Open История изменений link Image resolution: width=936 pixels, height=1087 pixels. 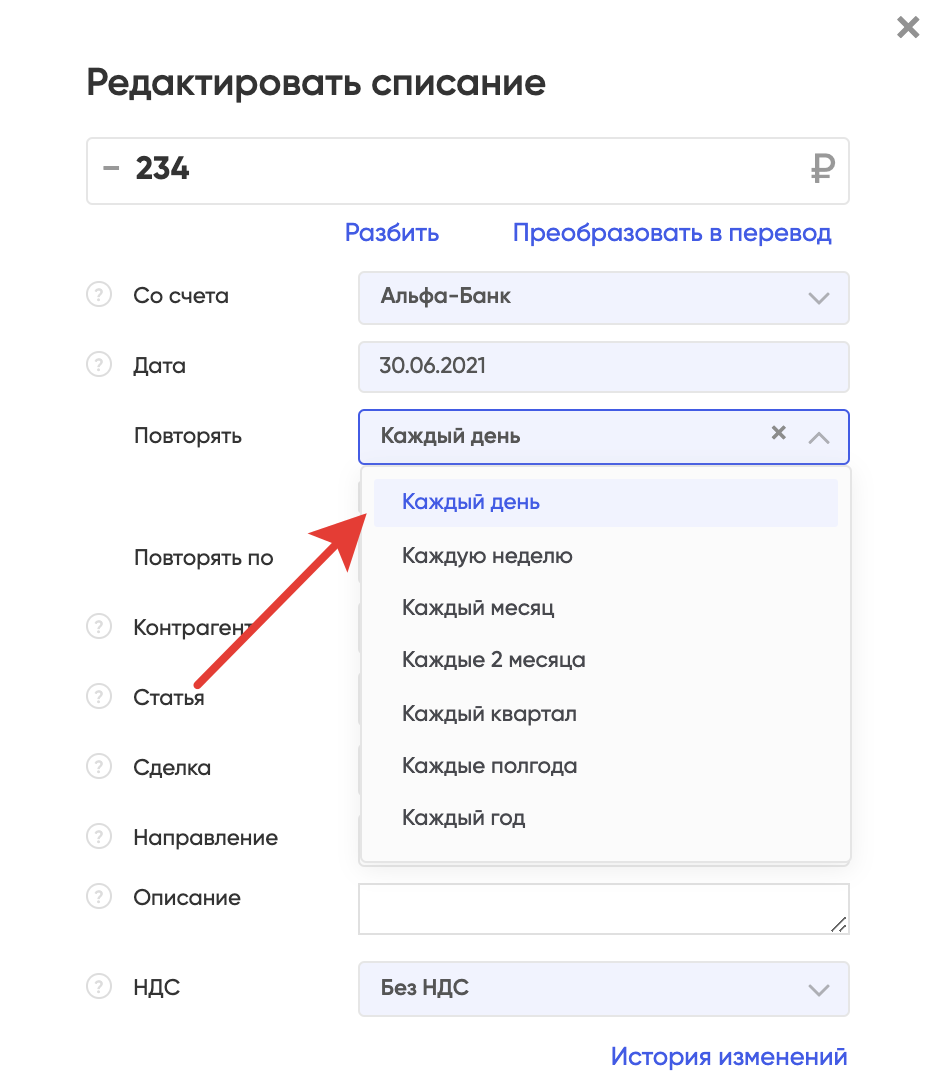tap(729, 1056)
